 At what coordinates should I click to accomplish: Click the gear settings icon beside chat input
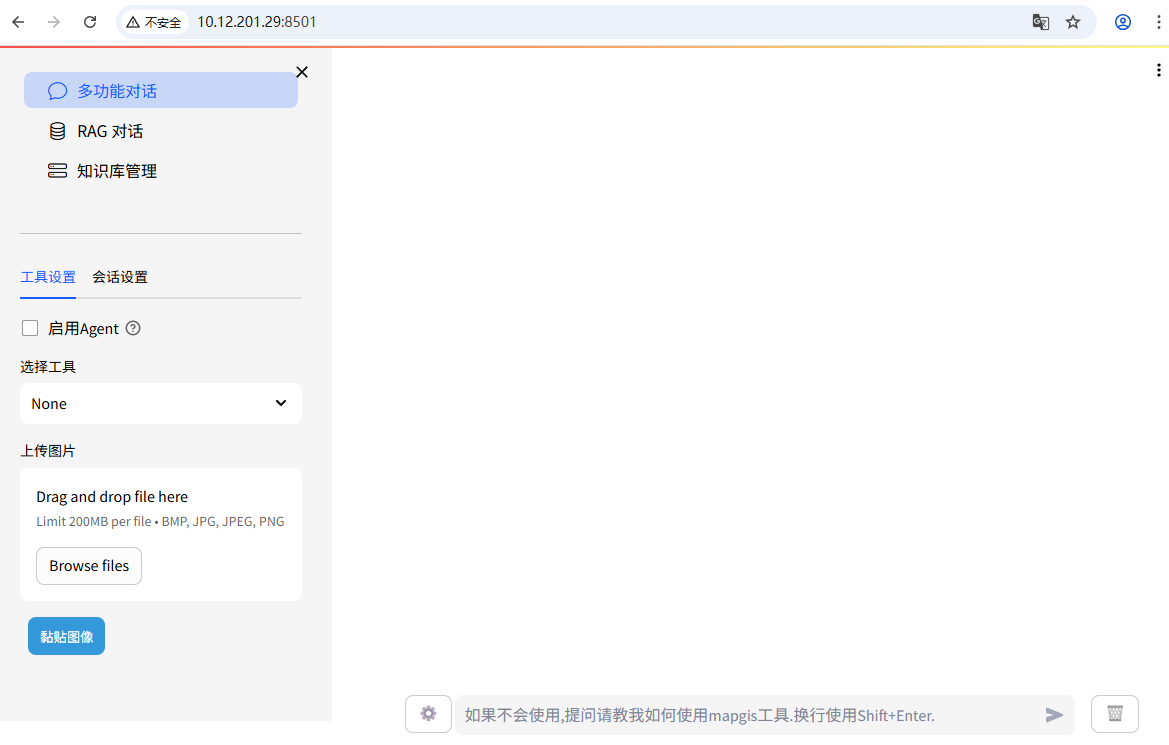click(x=428, y=714)
